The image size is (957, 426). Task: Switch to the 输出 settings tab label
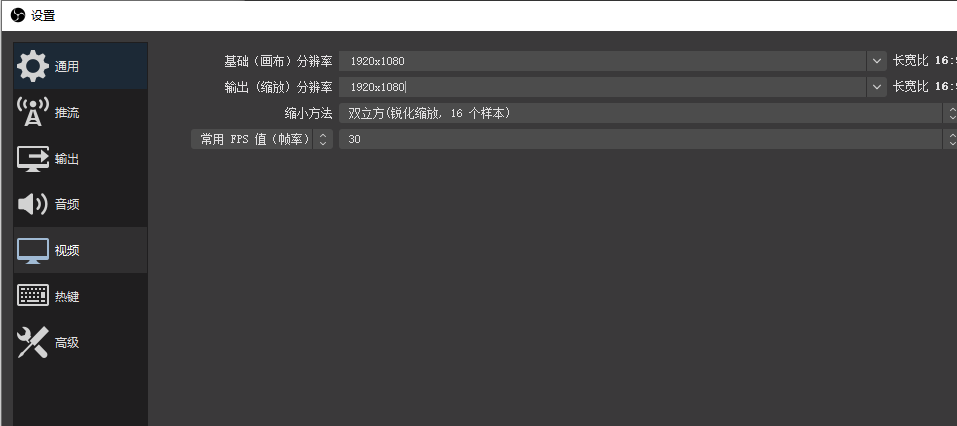[67, 159]
